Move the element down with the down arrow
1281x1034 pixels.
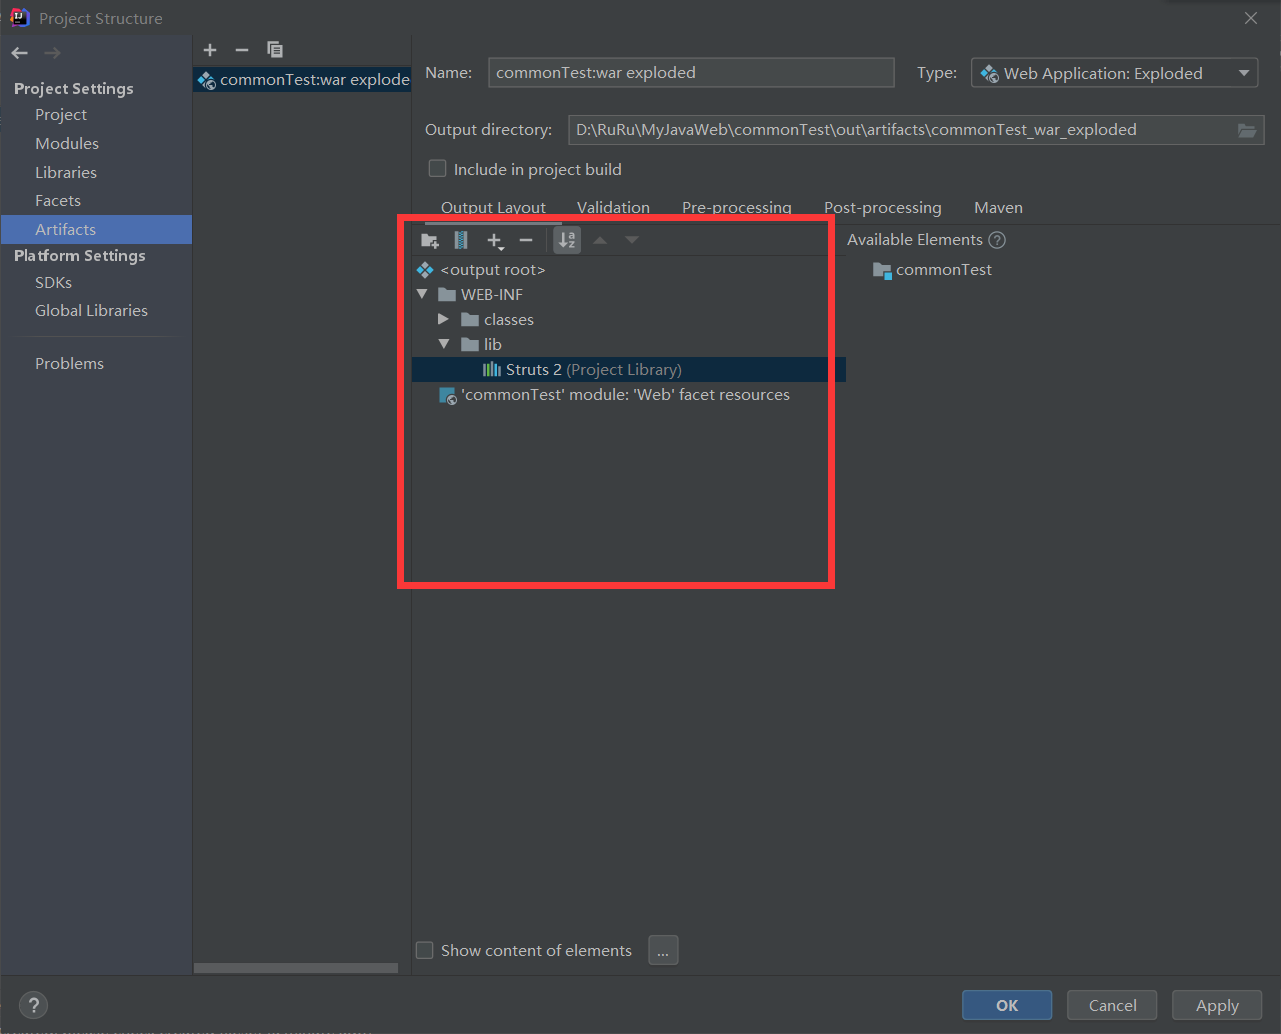(632, 240)
